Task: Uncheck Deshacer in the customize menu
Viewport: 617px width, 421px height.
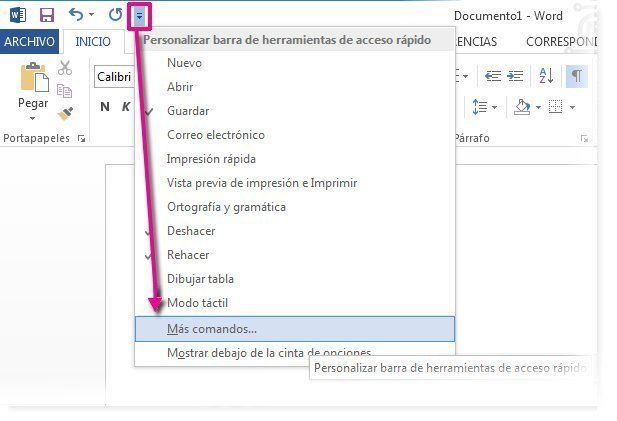Action: click(191, 231)
